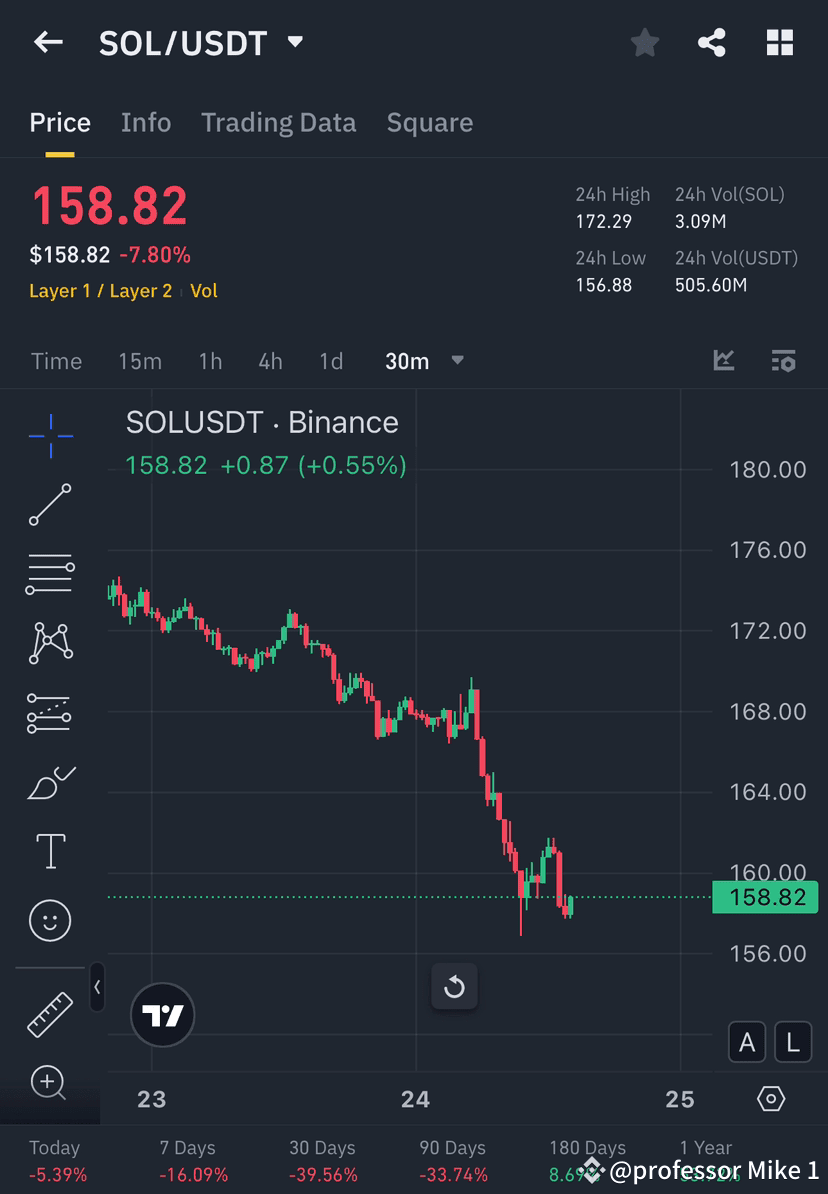This screenshot has height=1194, width=828.
Task: Select the pattern drawing tool
Action: click(x=50, y=643)
